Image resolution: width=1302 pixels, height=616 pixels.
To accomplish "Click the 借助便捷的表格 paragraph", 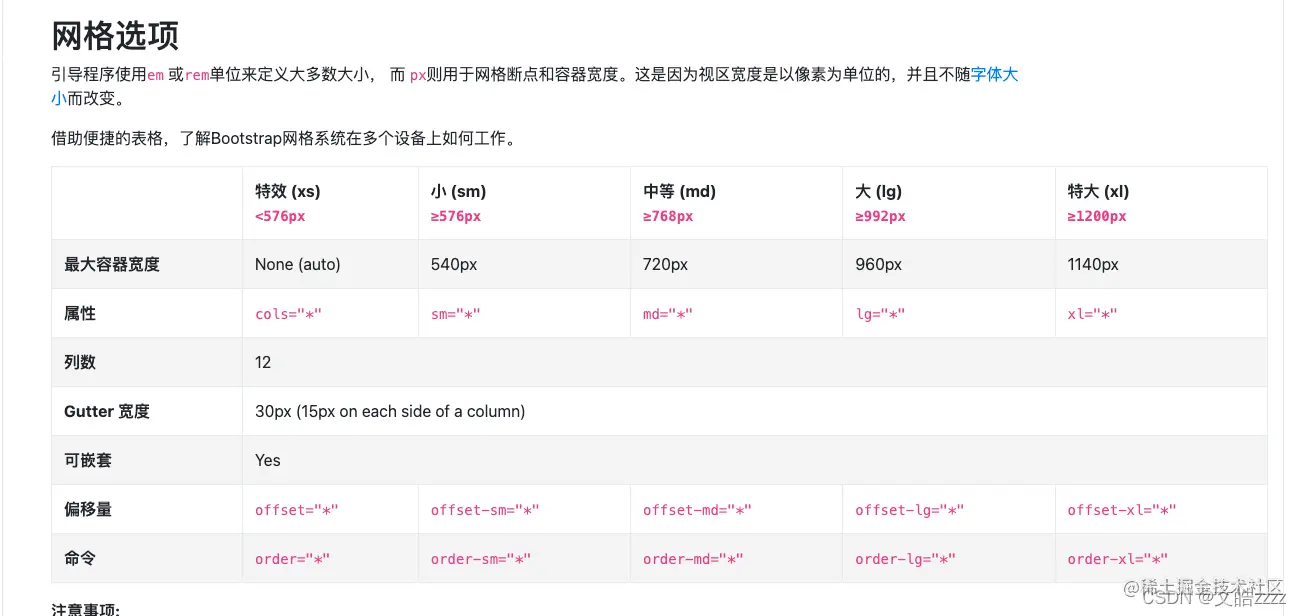I will pyautogui.click(x=286, y=139).
